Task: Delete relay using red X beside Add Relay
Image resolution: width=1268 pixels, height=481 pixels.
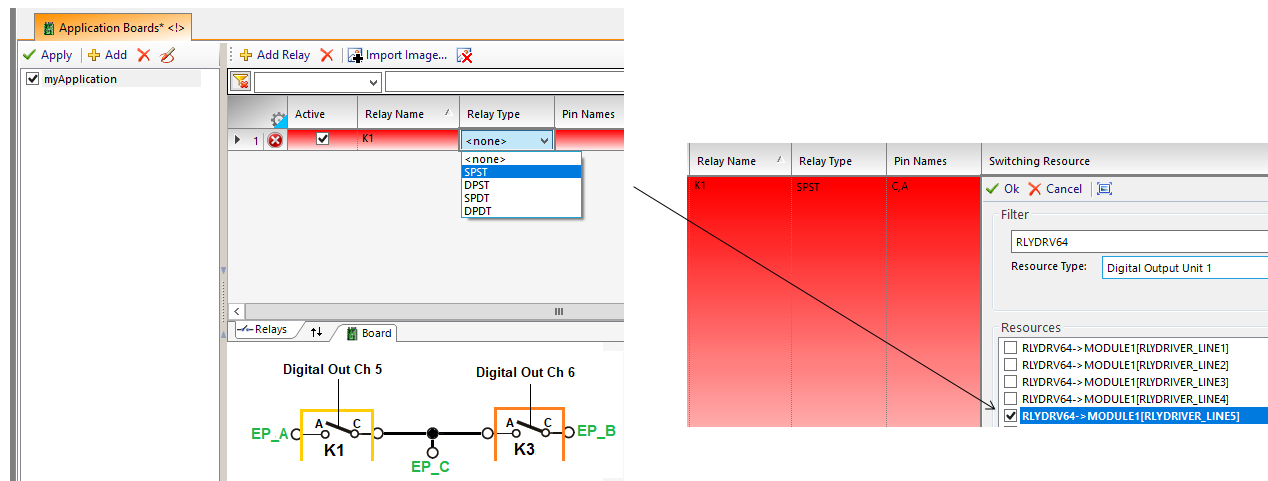Action: 327,55
